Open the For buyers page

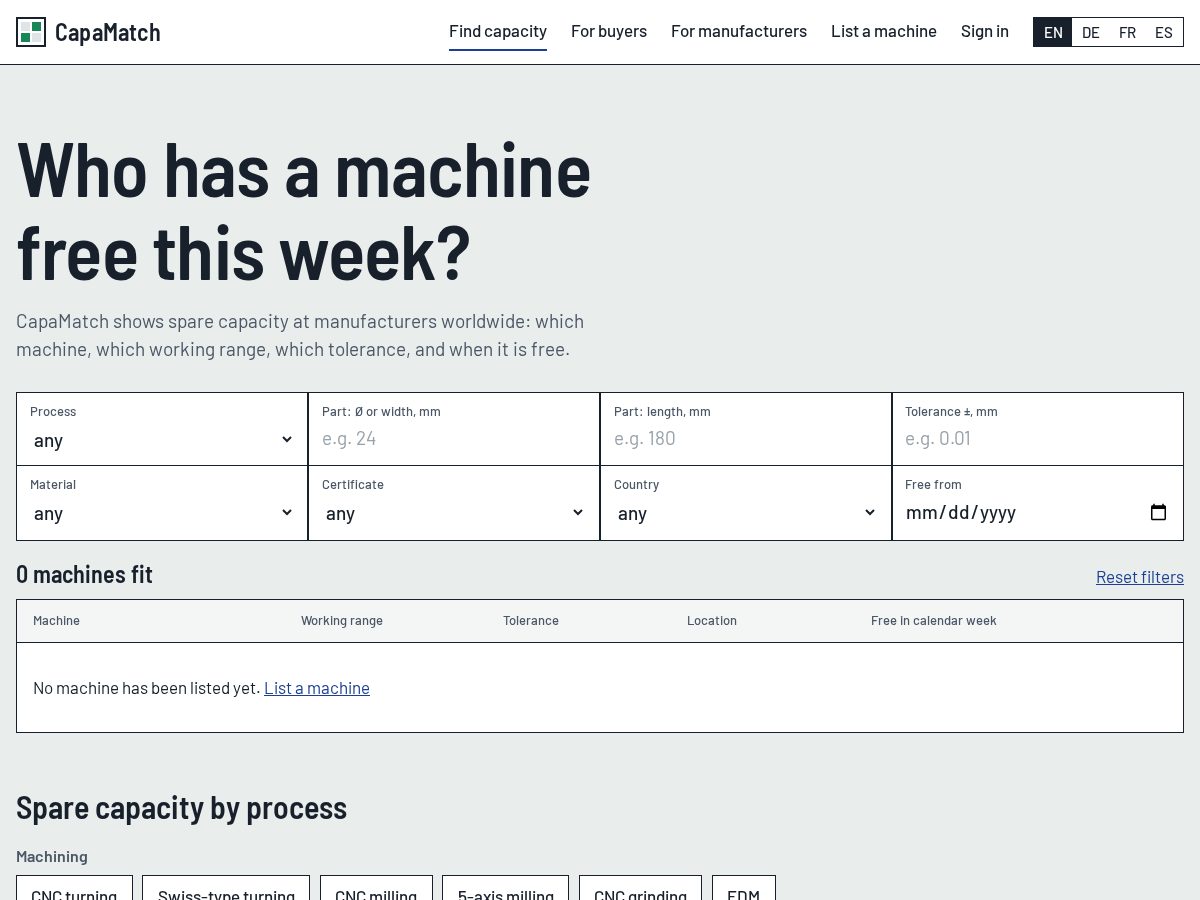pyautogui.click(x=609, y=31)
